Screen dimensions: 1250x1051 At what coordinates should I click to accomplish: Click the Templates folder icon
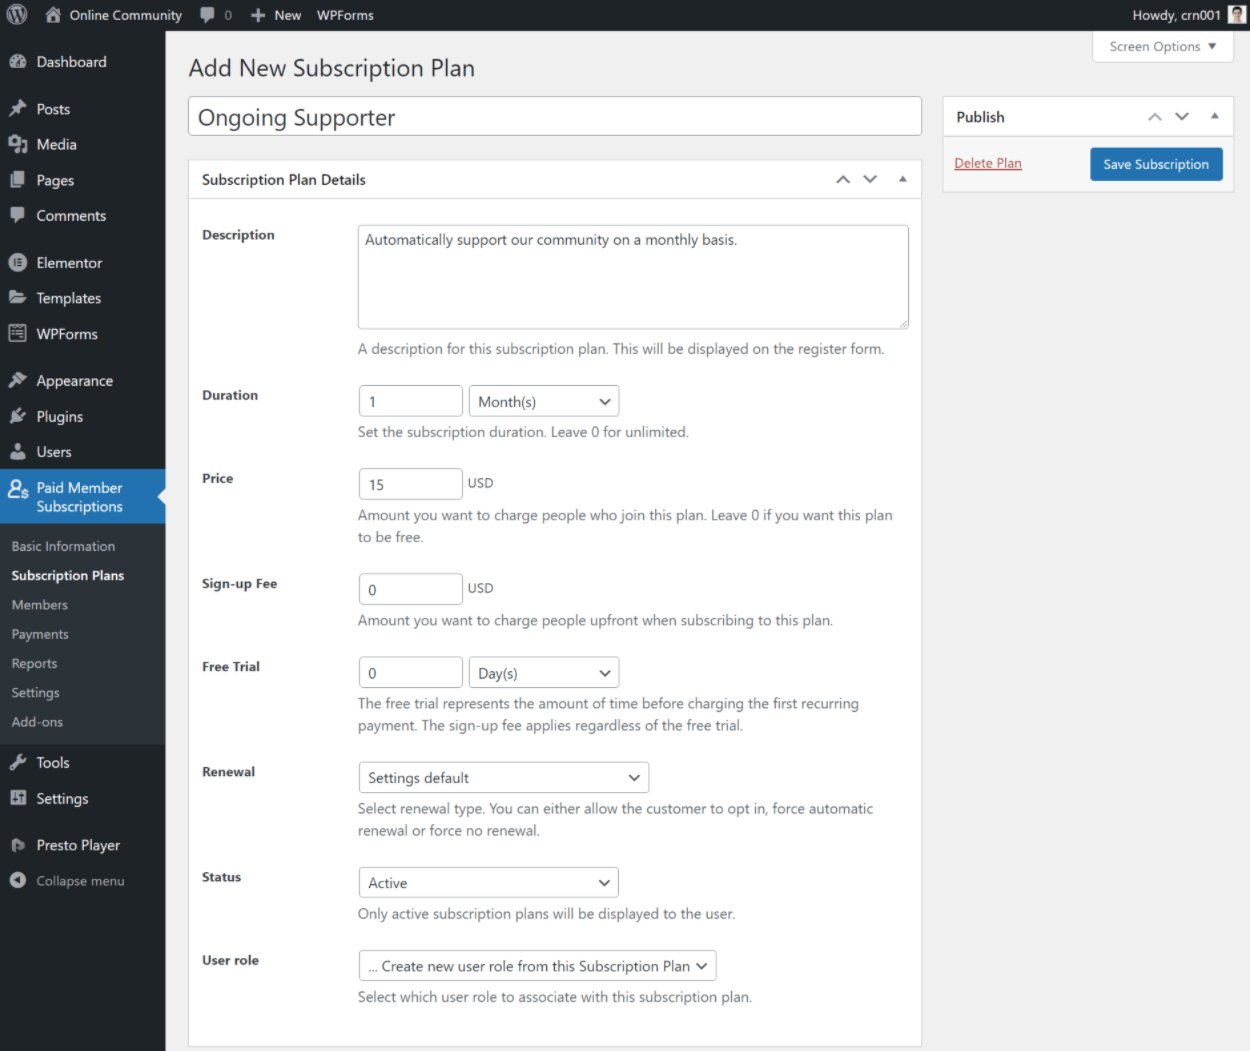point(18,298)
